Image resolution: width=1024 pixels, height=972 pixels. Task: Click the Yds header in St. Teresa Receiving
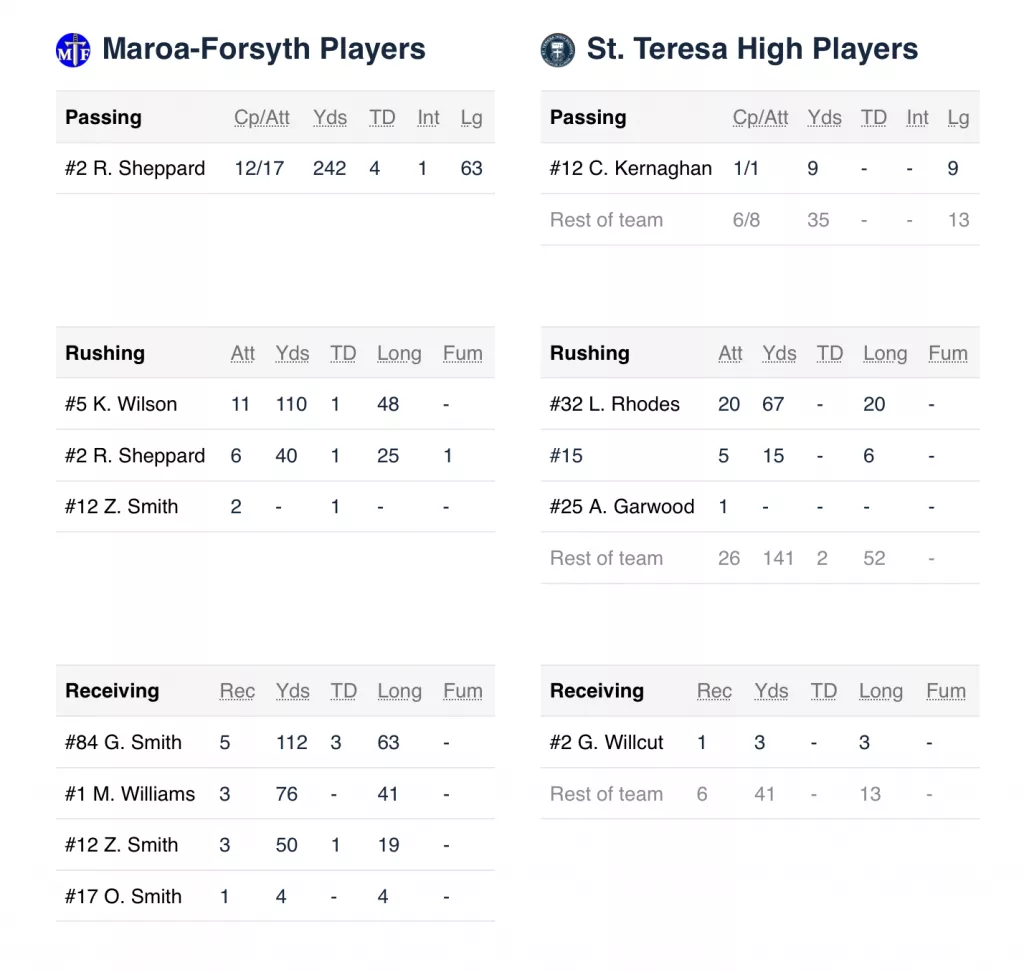point(771,691)
